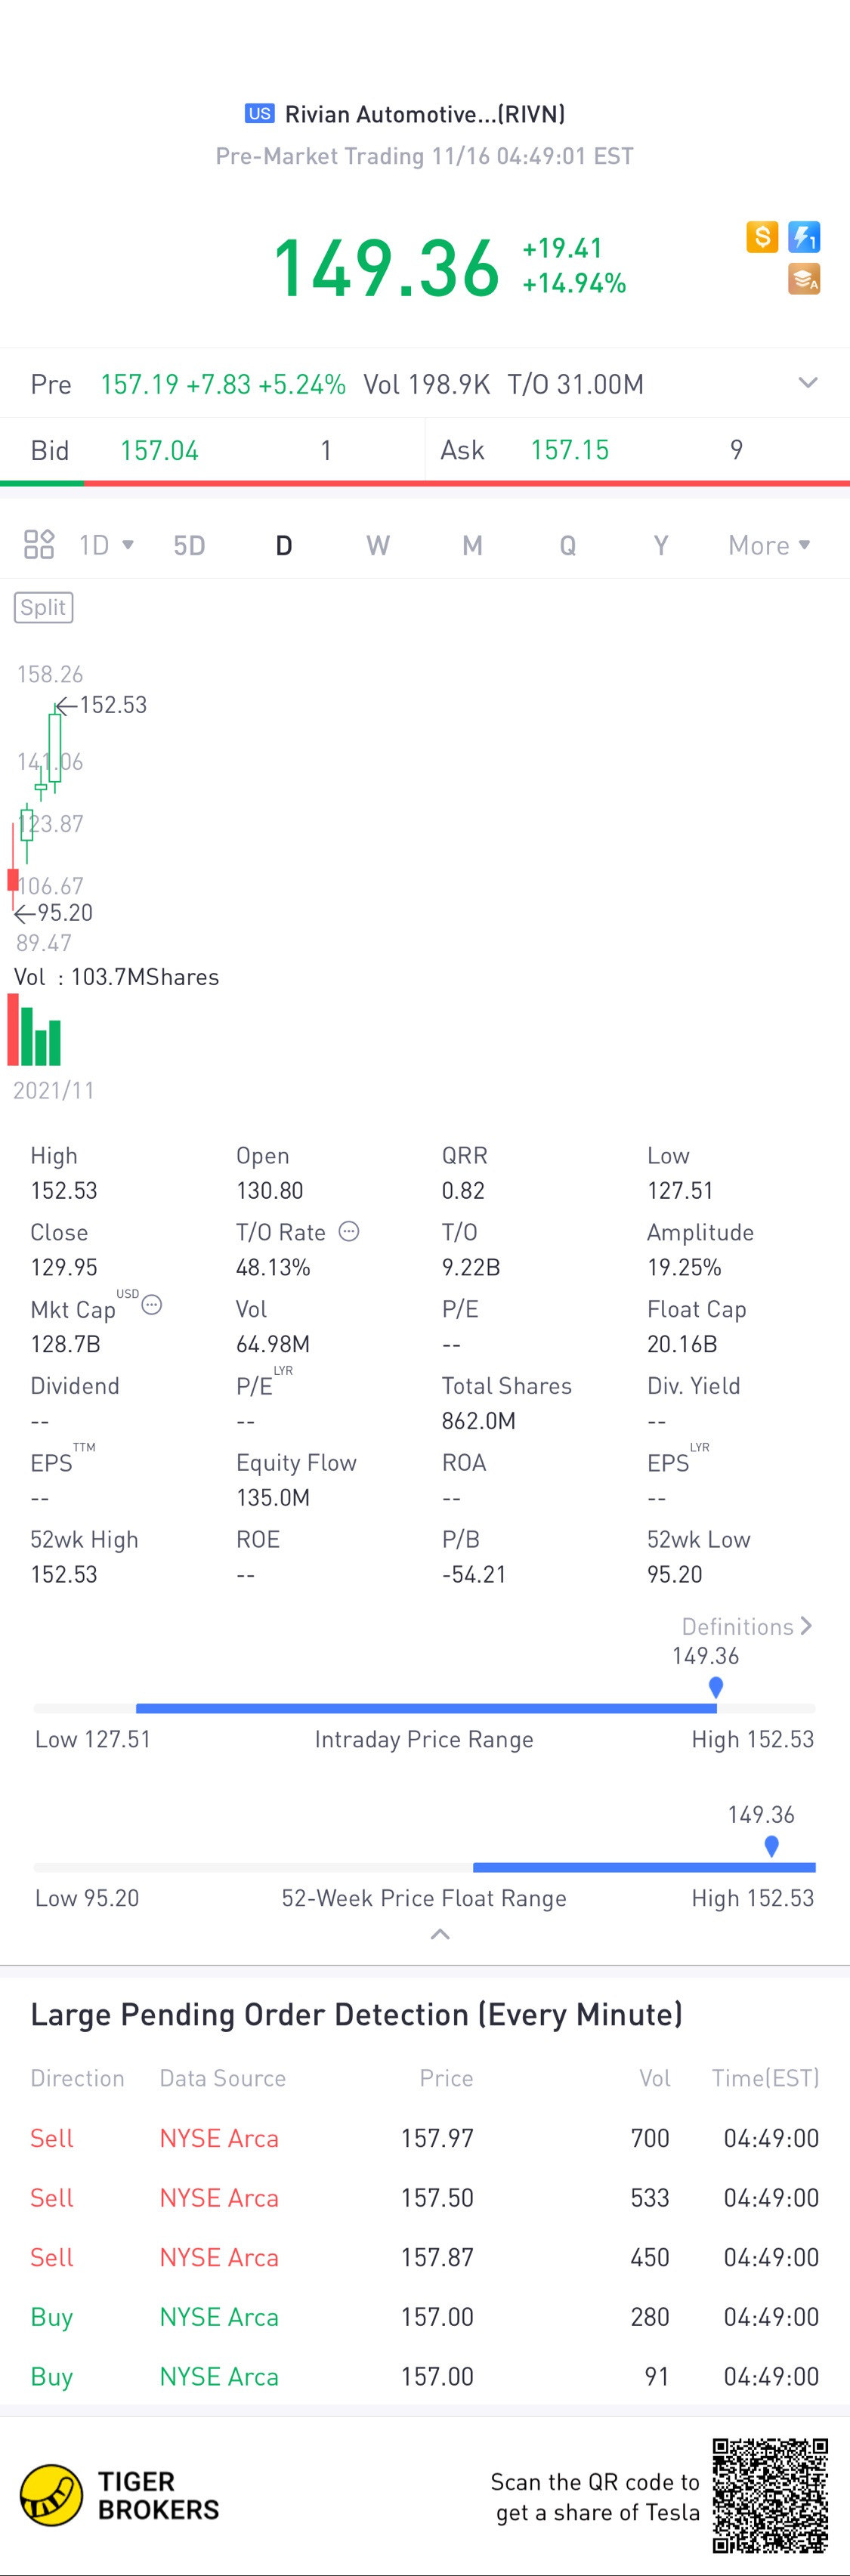The image size is (850, 2576).
Task: Tap the Tesla share QR code
Action: click(770, 2495)
